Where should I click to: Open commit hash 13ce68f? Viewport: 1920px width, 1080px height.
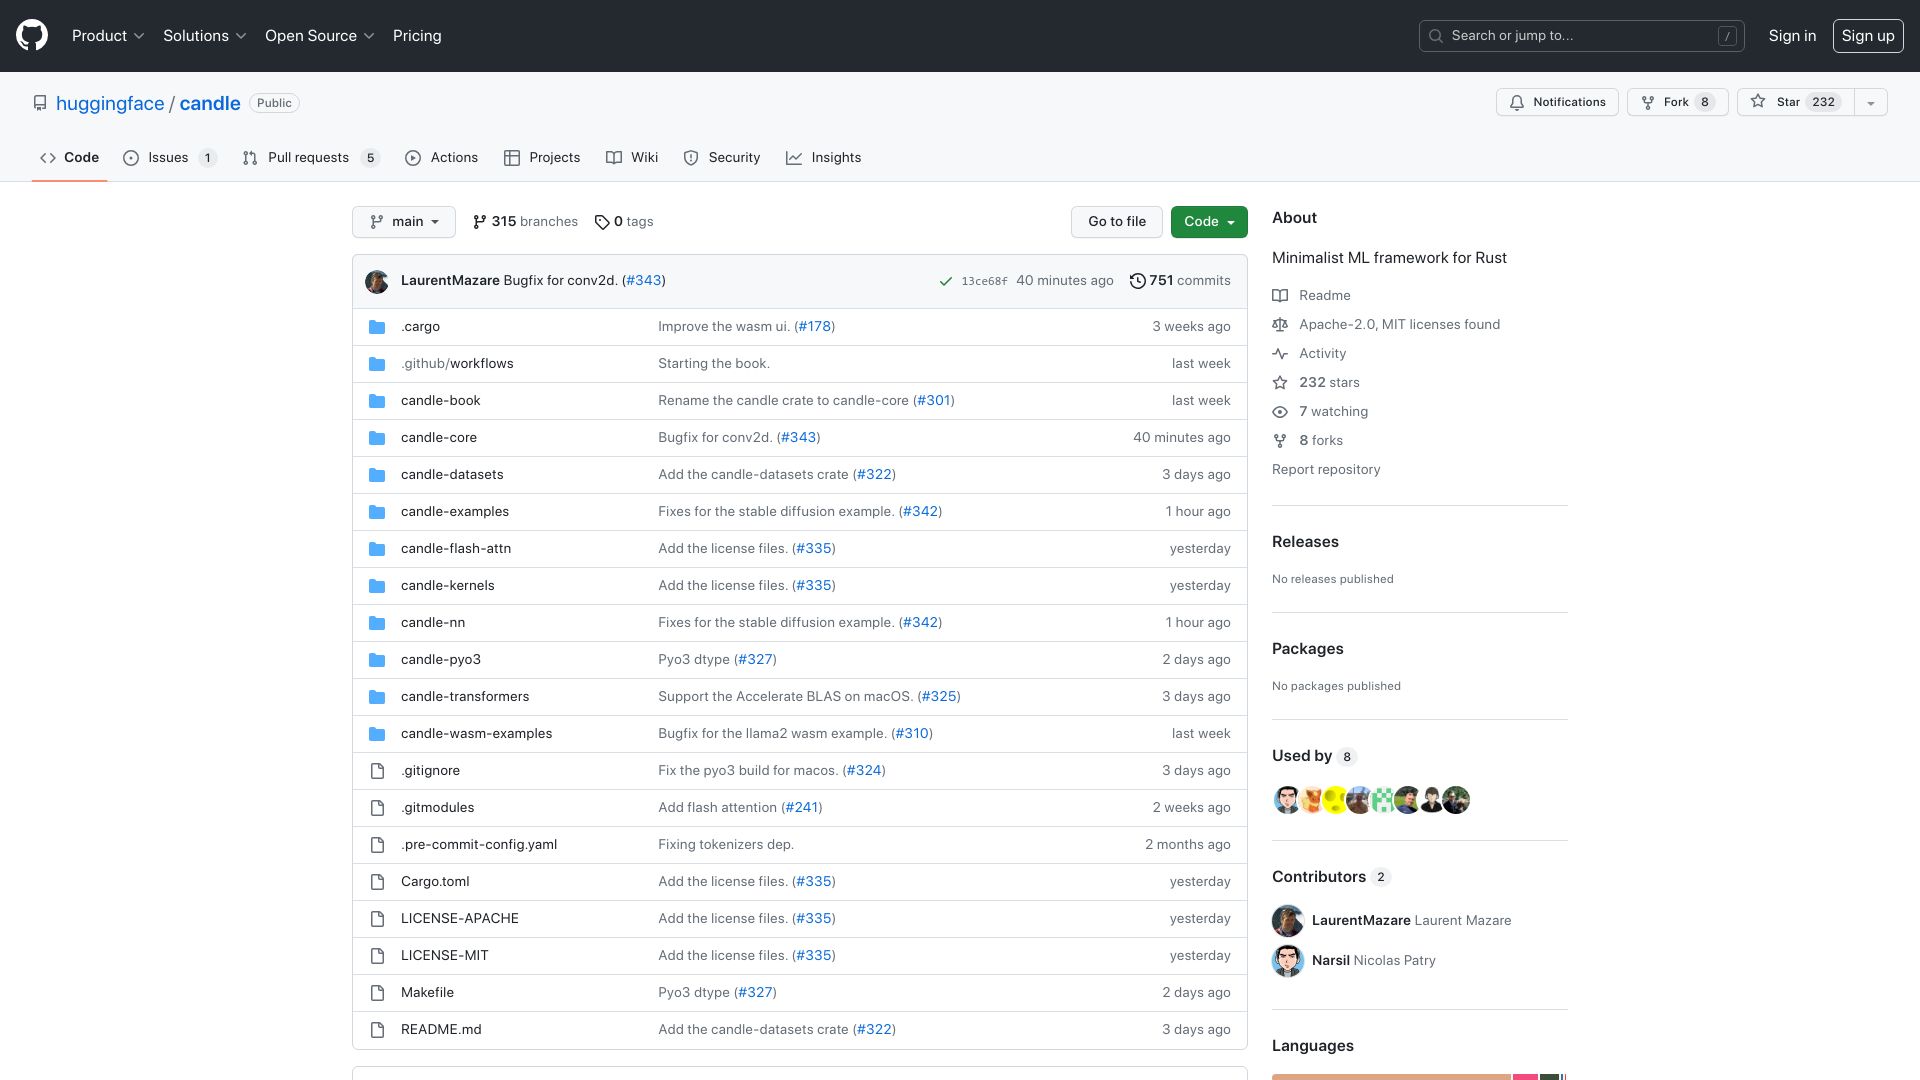coord(984,282)
